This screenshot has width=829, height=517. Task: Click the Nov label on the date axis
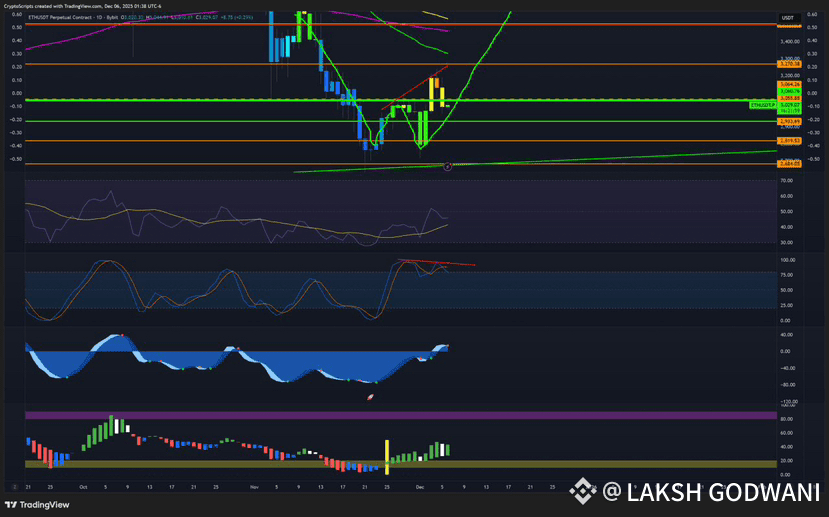[x=254, y=487]
